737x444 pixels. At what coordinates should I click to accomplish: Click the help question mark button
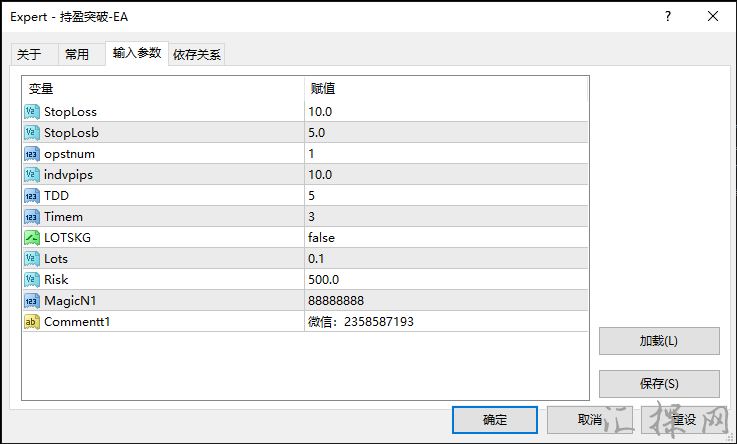667,16
